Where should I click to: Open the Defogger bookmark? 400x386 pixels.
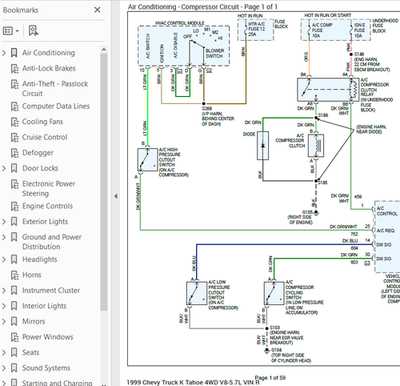coord(38,153)
